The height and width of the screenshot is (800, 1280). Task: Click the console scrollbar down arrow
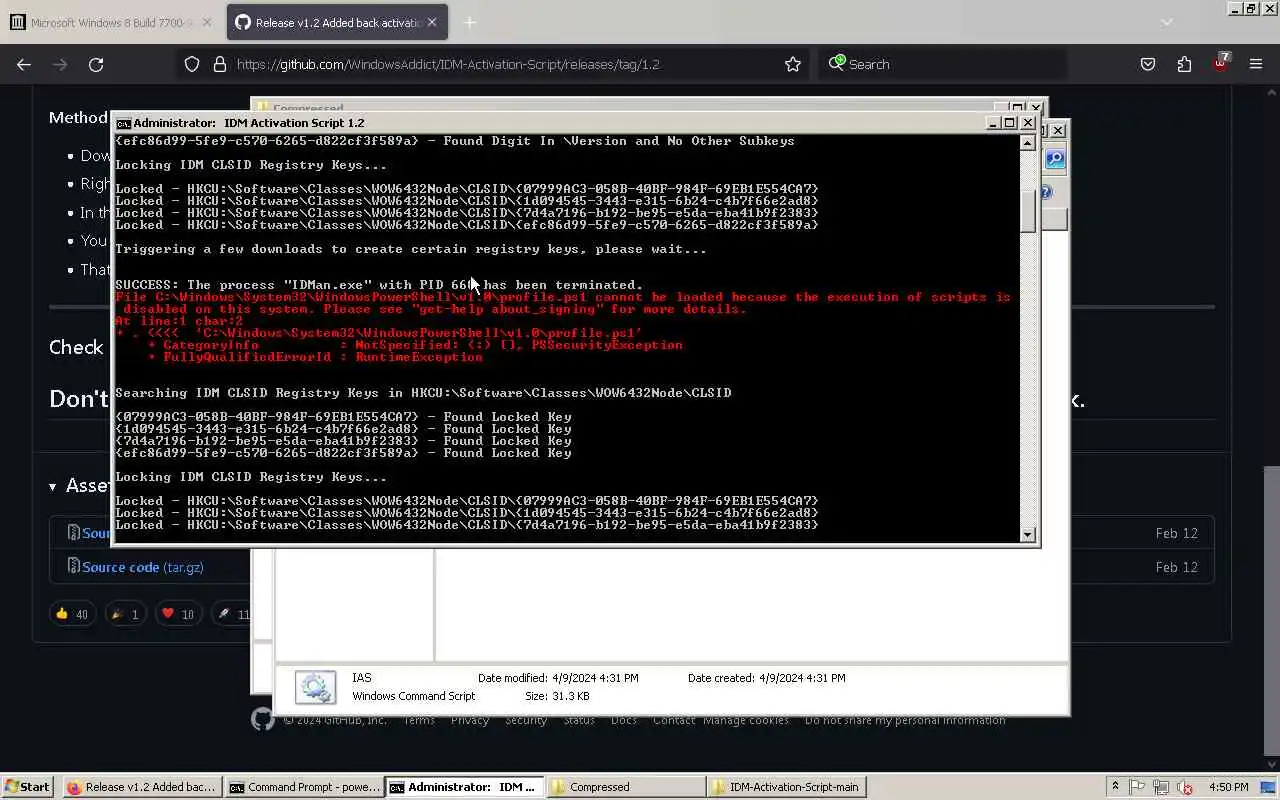(x=1027, y=534)
